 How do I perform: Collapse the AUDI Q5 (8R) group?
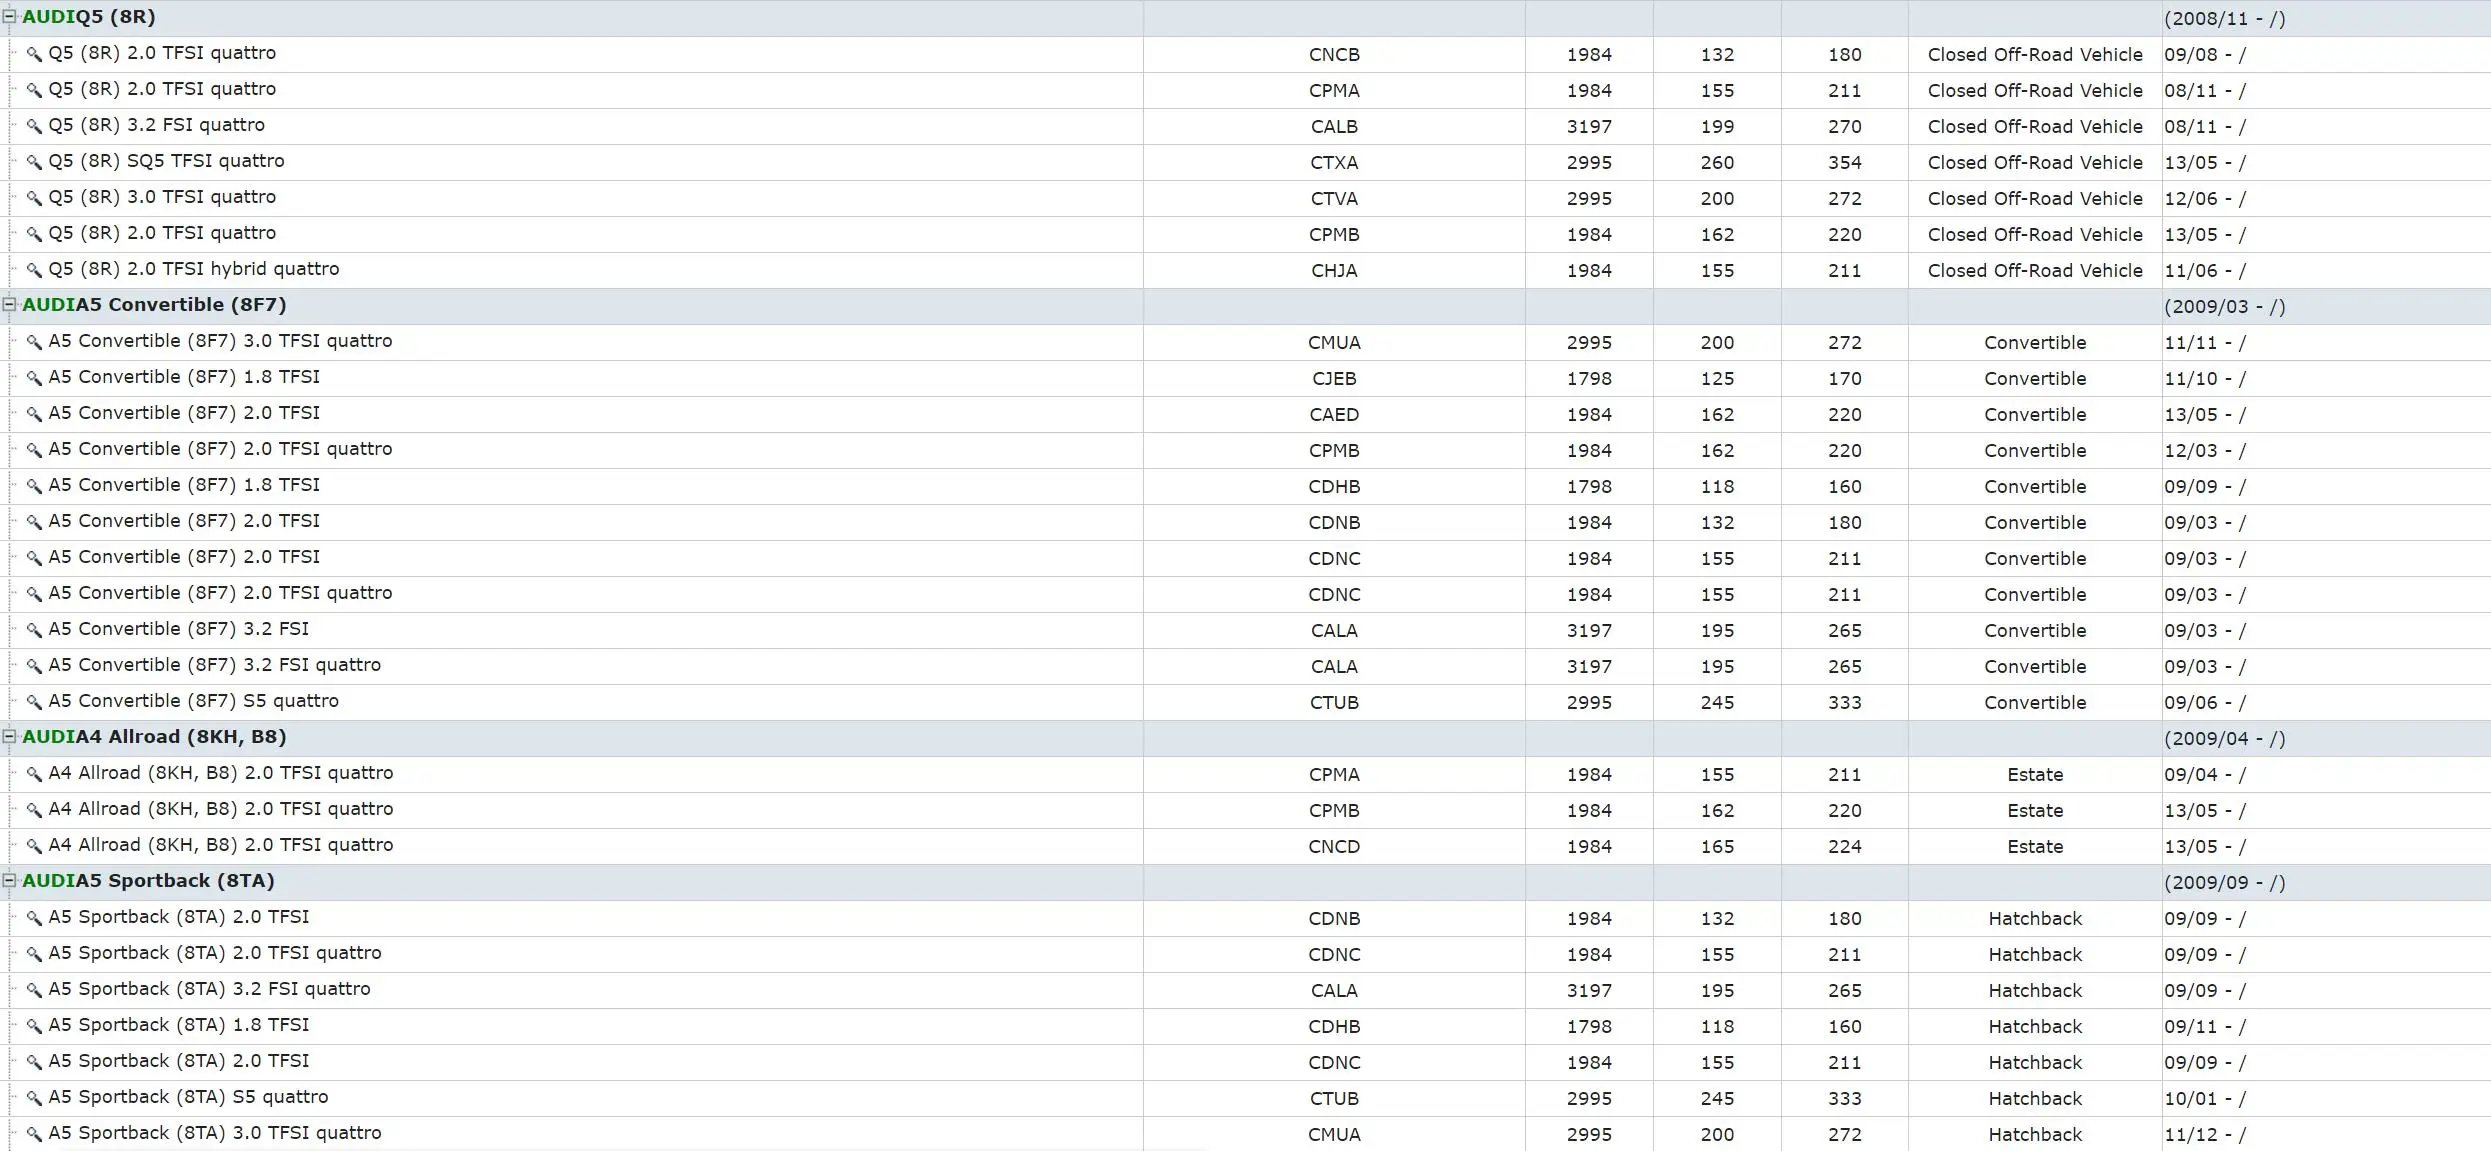[9, 17]
